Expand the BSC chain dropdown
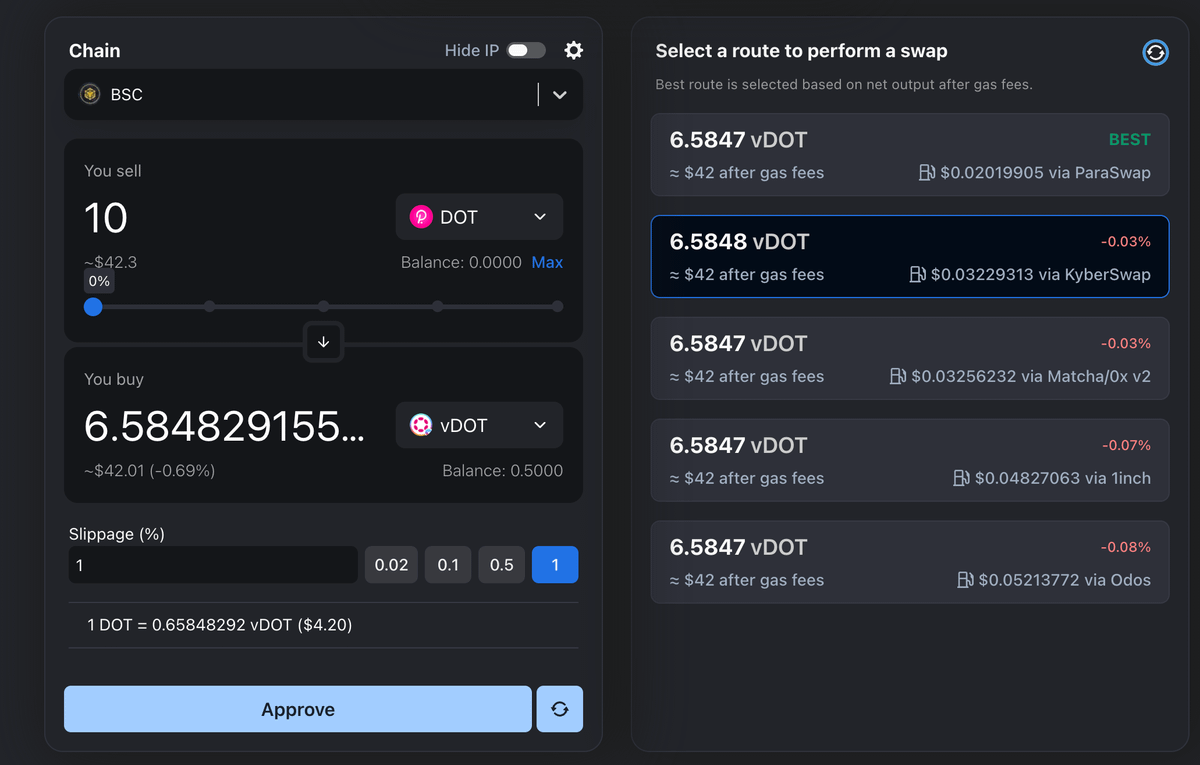 (x=560, y=95)
